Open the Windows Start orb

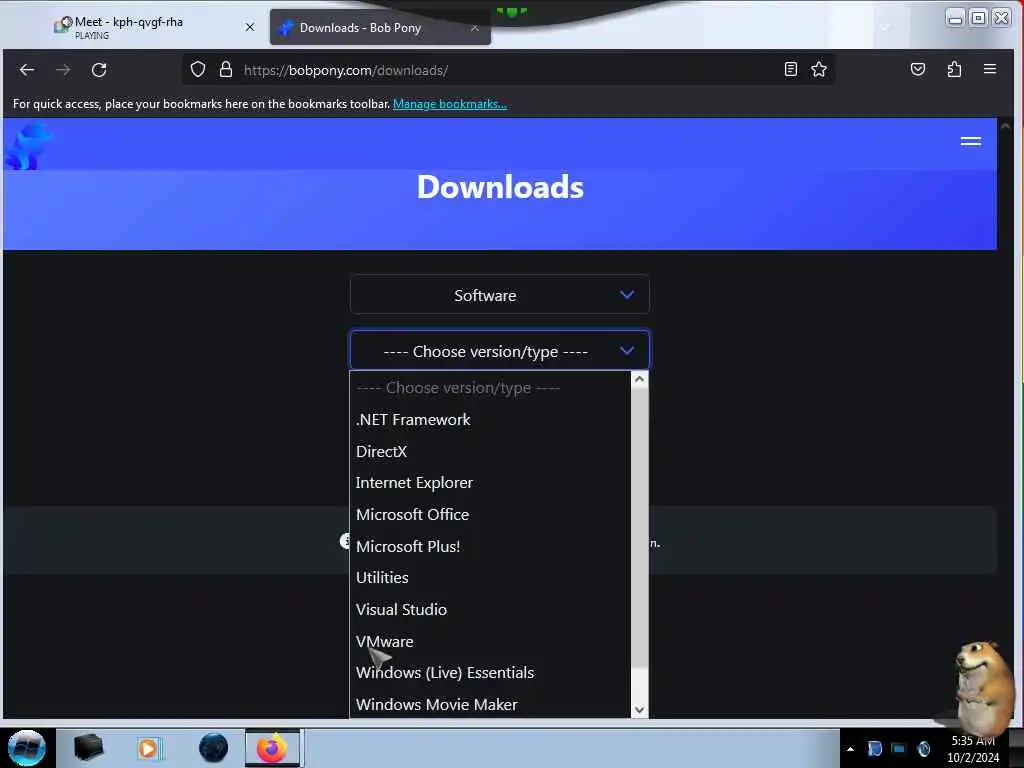[x=27, y=748]
